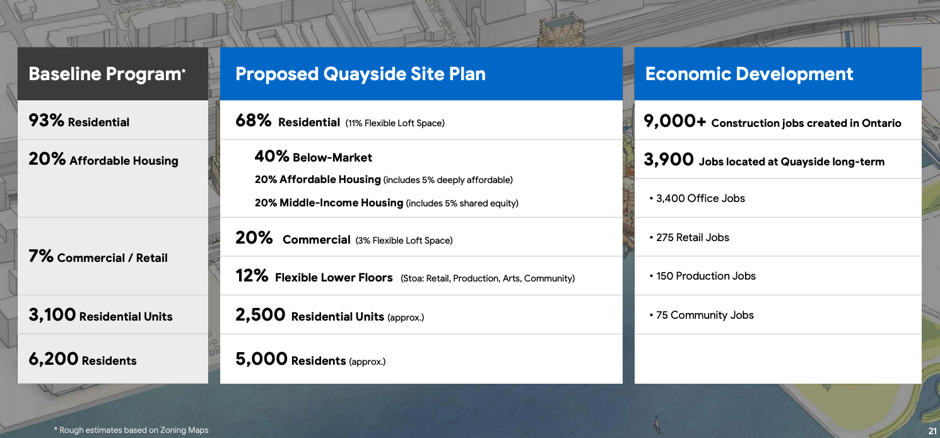Click '20% Affordable Housing' in Baseline Program
940x438 pixels.
click(103, 159)
